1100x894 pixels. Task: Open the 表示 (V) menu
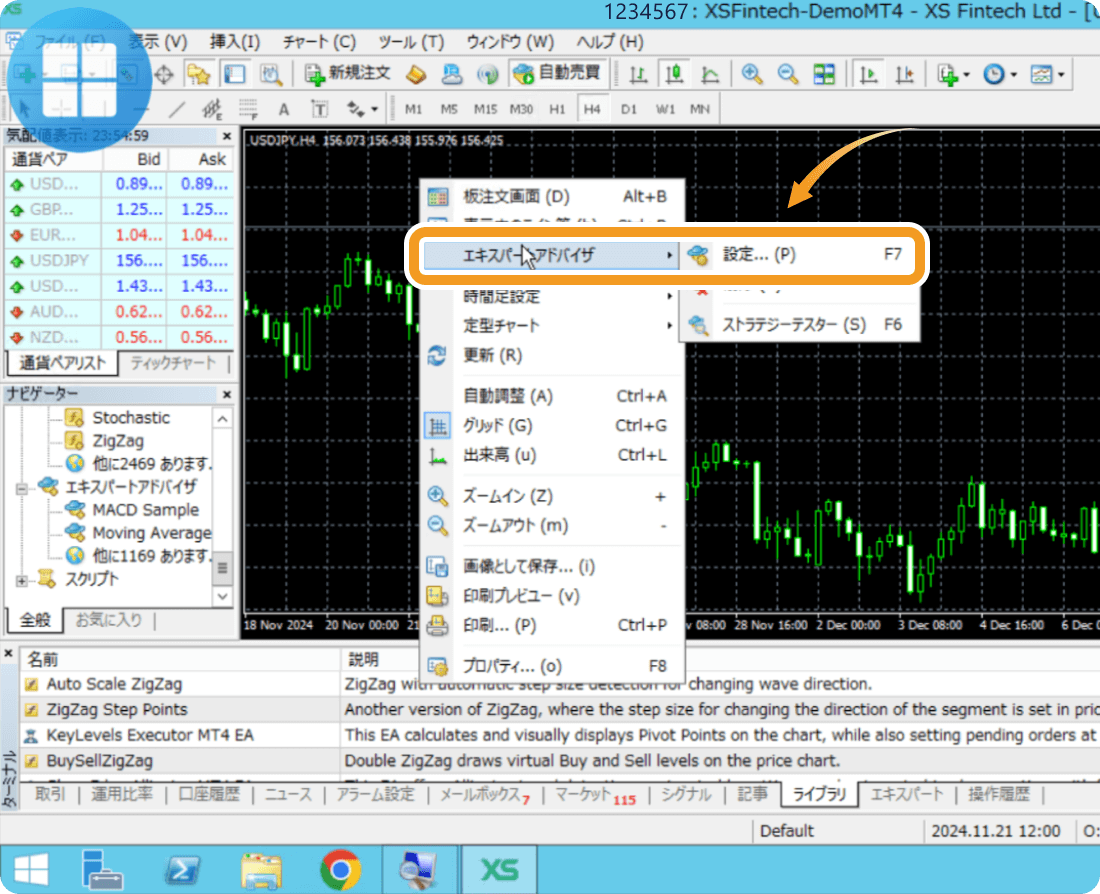[x=158, y=42]
